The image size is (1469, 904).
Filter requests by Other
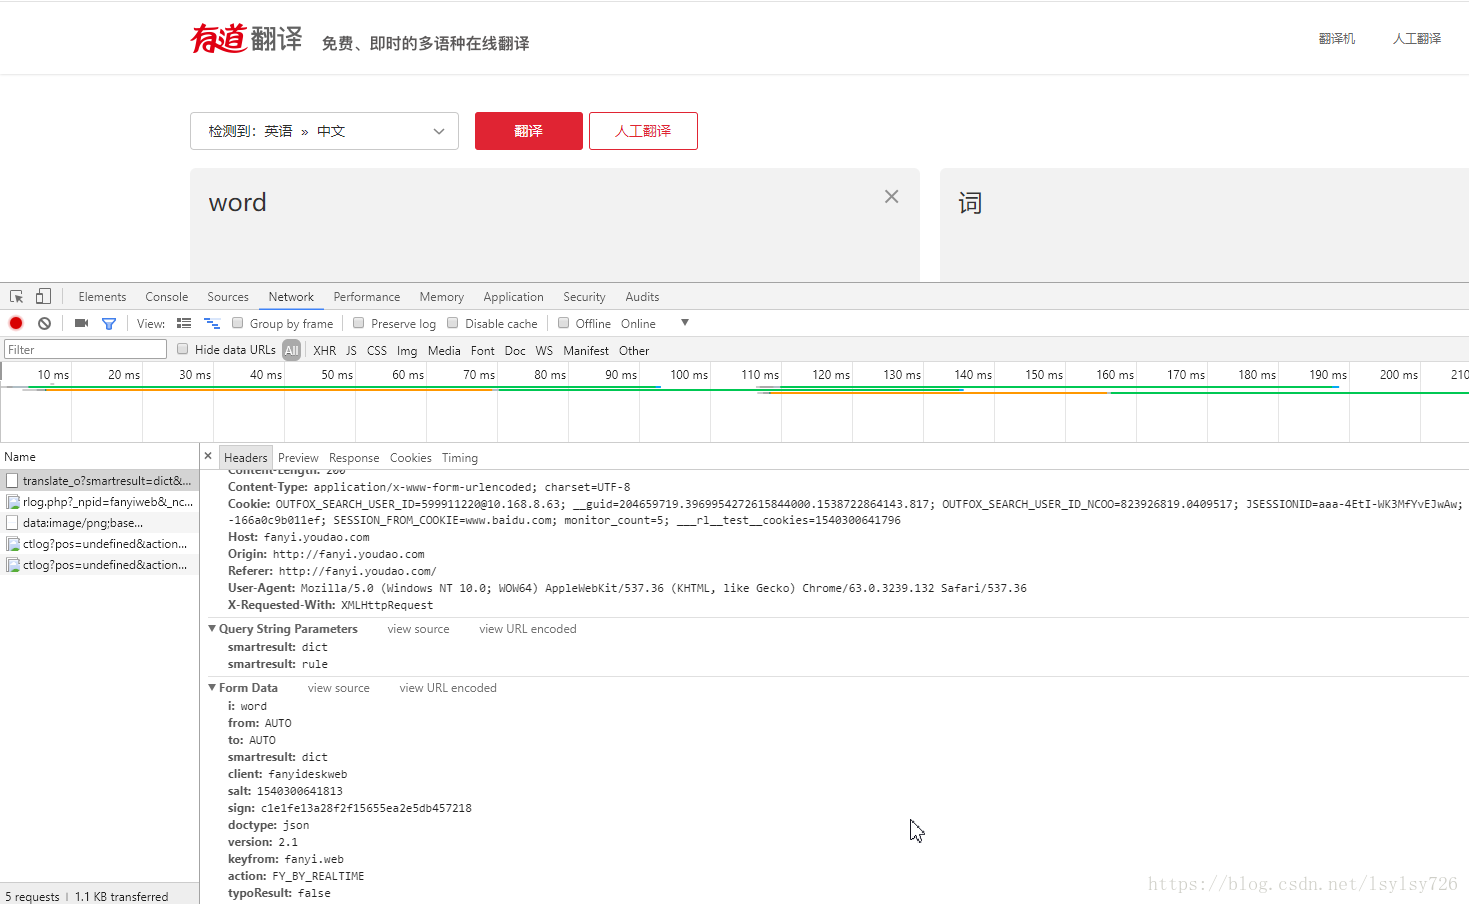click(x=634, y=351)
